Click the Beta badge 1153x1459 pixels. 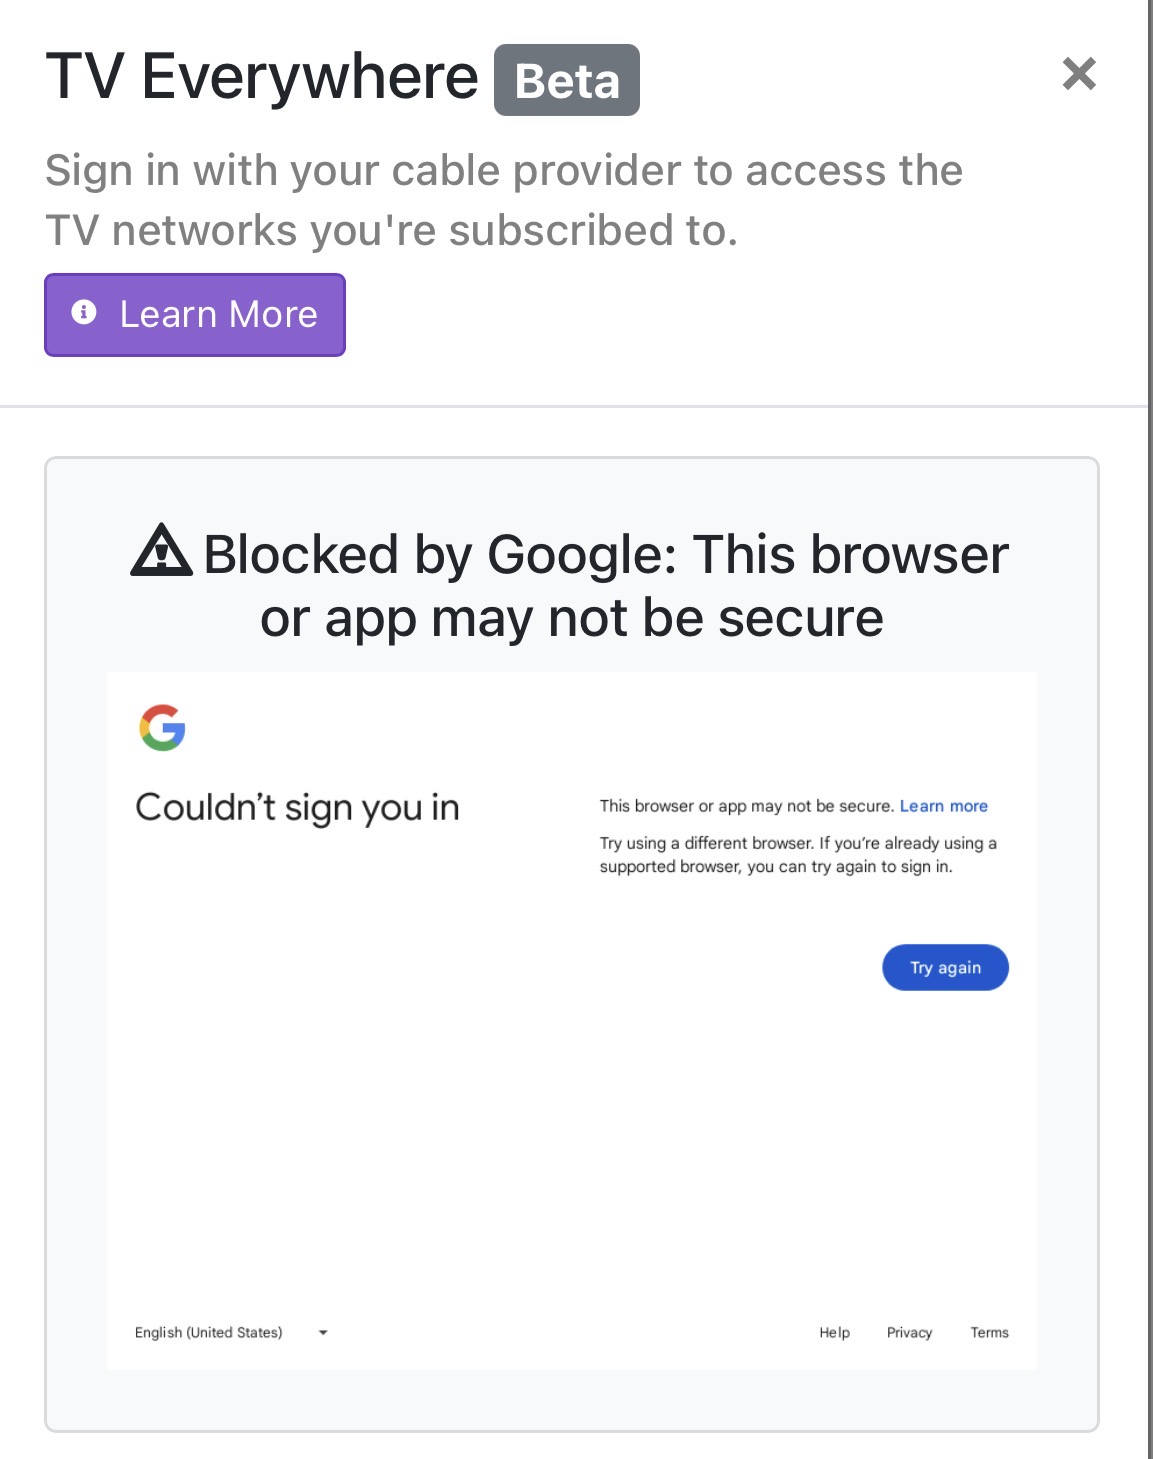pyautogui.click(x=566, y=81)
